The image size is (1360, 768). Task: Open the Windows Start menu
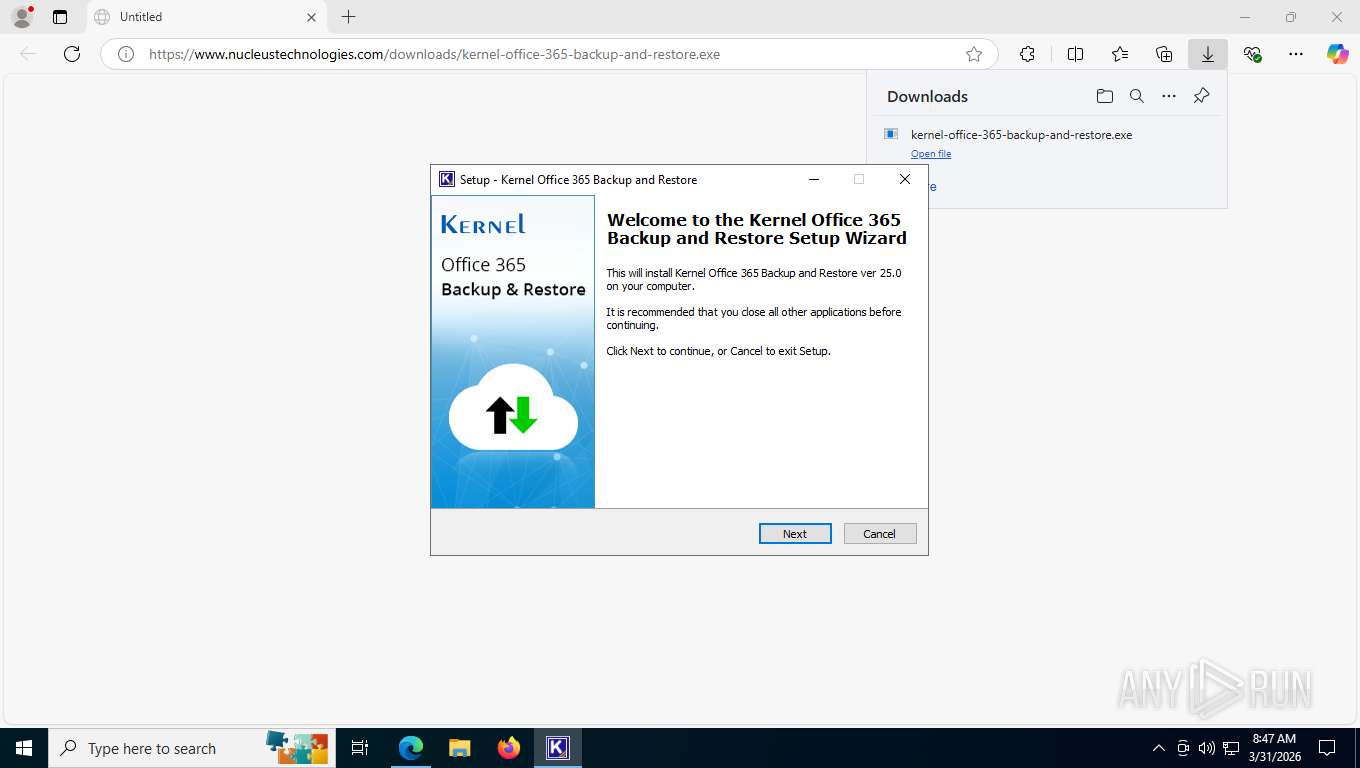pyautogui.click(x=24, y=748)
